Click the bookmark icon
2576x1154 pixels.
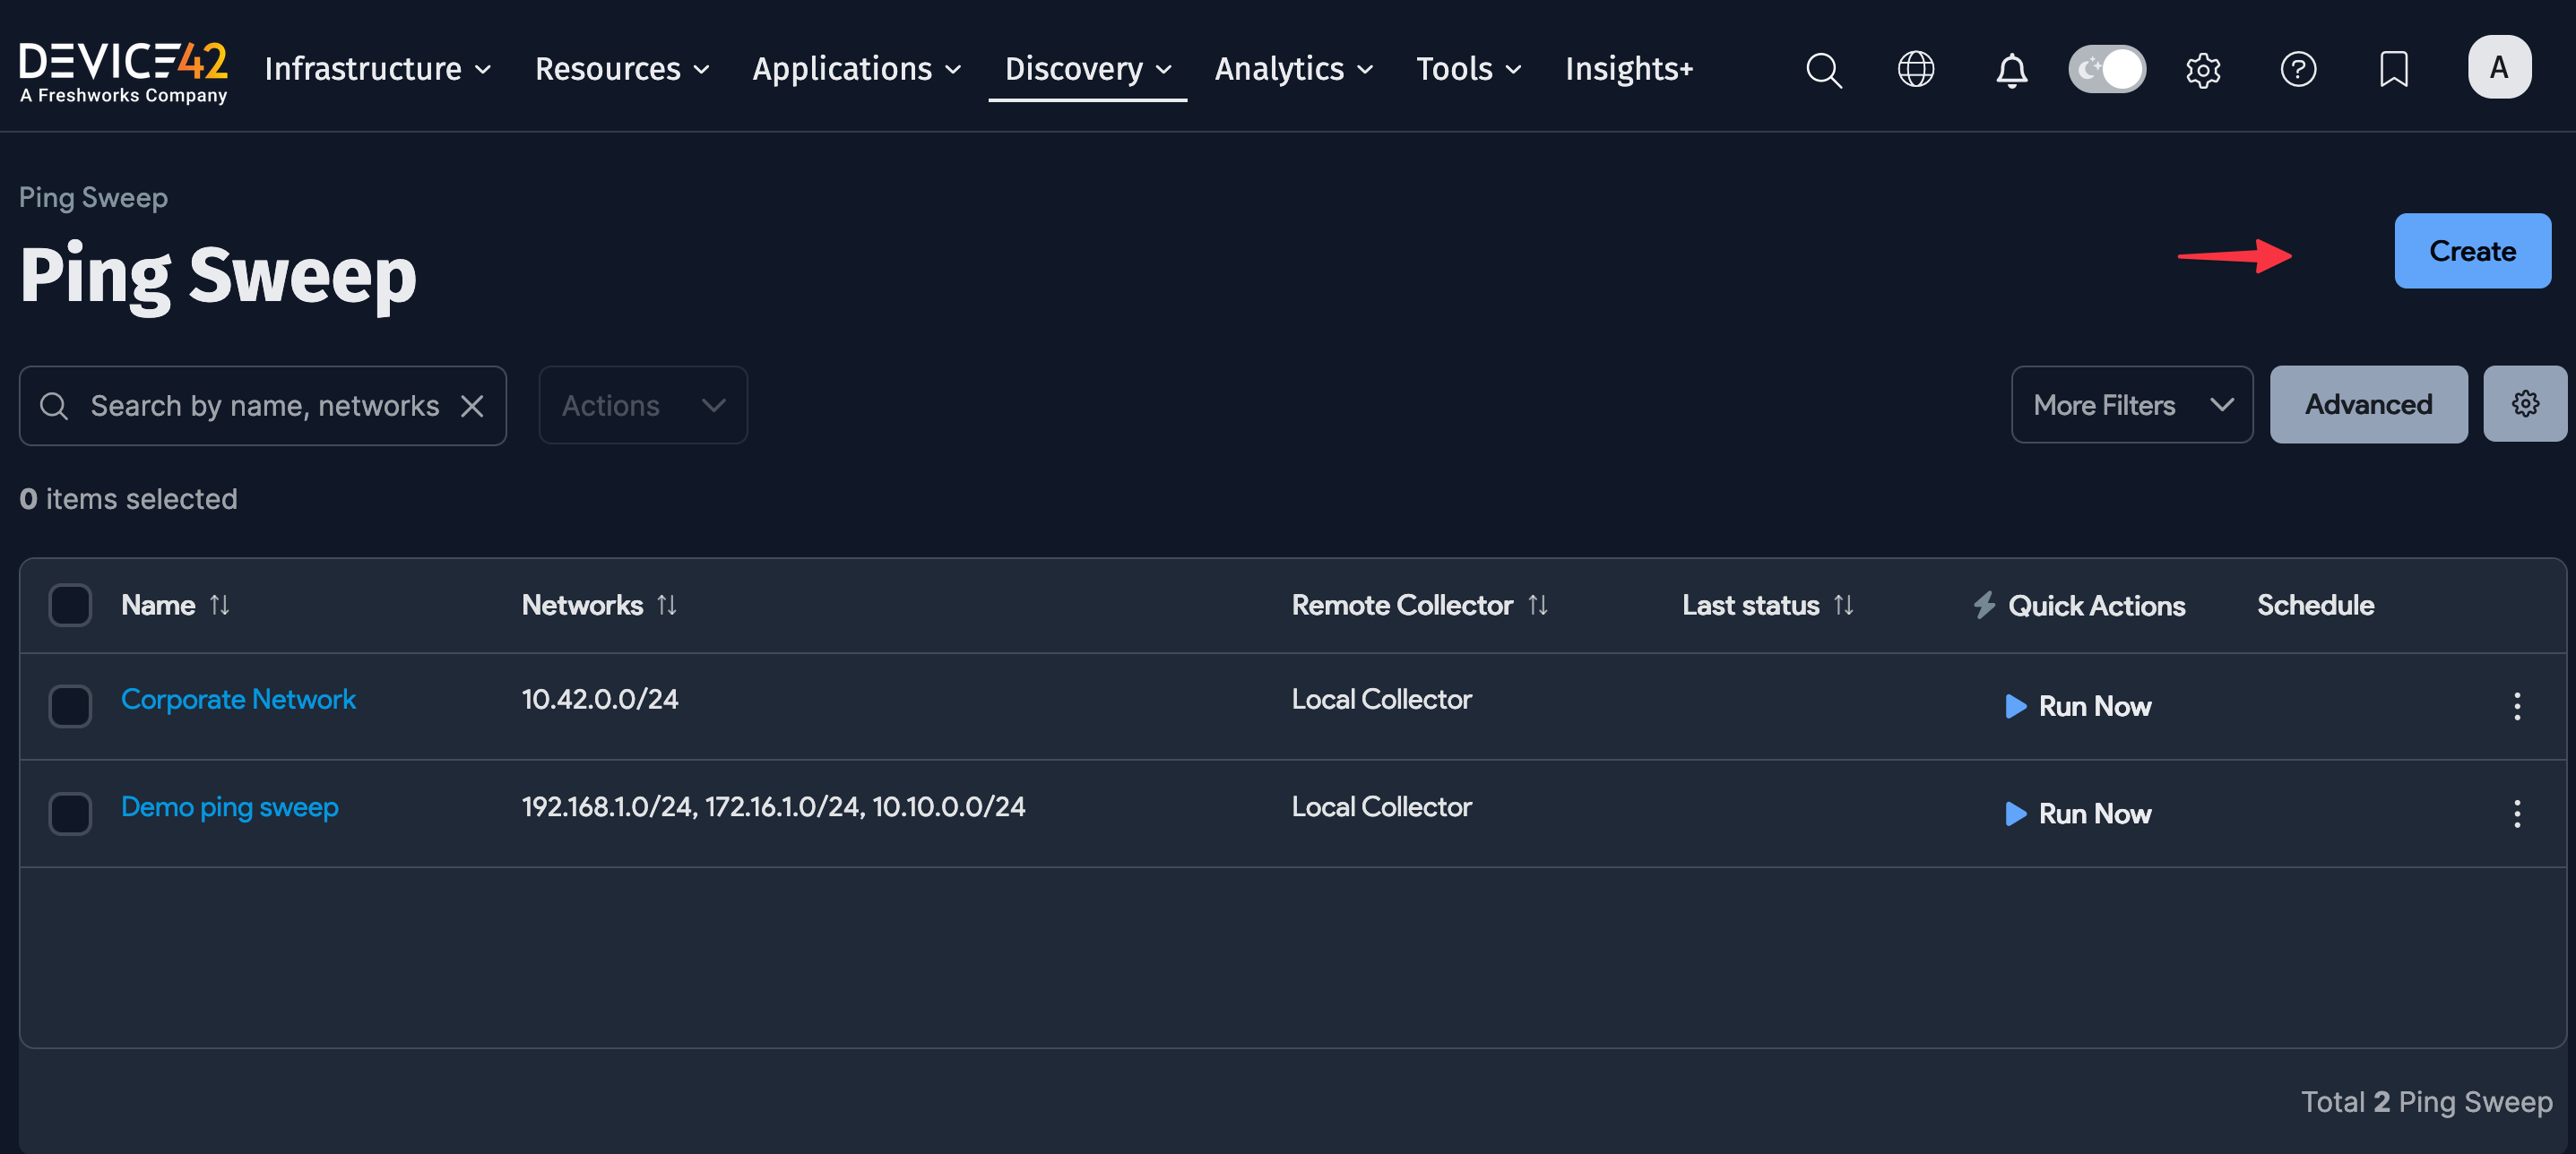point(2393,69)
